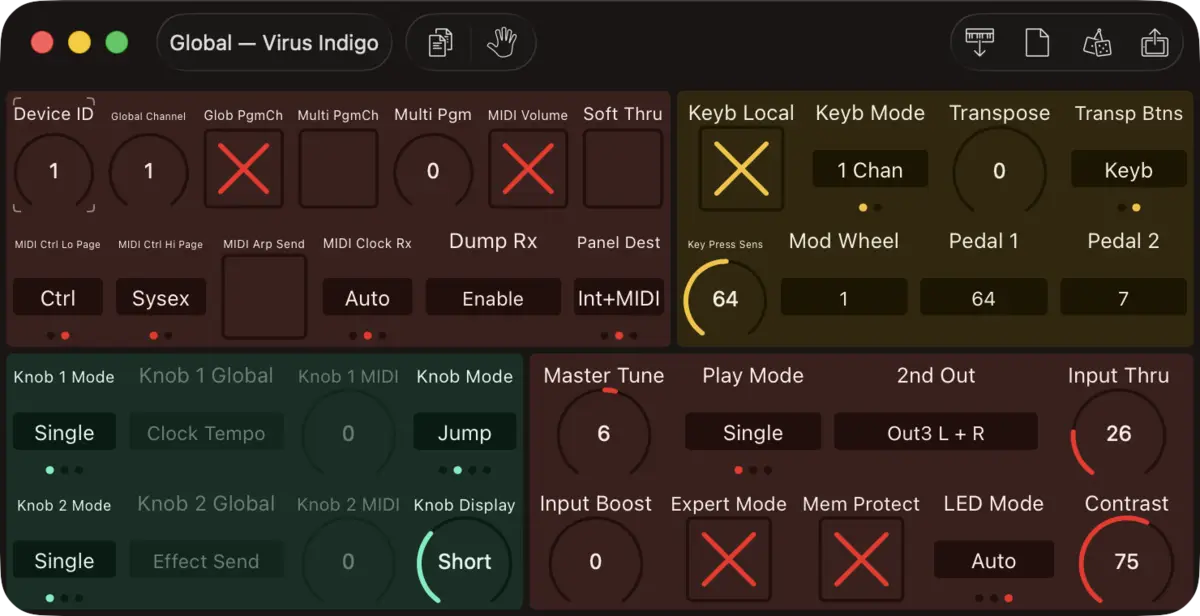The height and width of the screenshot is (616, 1200).
Task: Click the Mod Wheel value field
Action: pyautogui.click(x=844, y=297)
